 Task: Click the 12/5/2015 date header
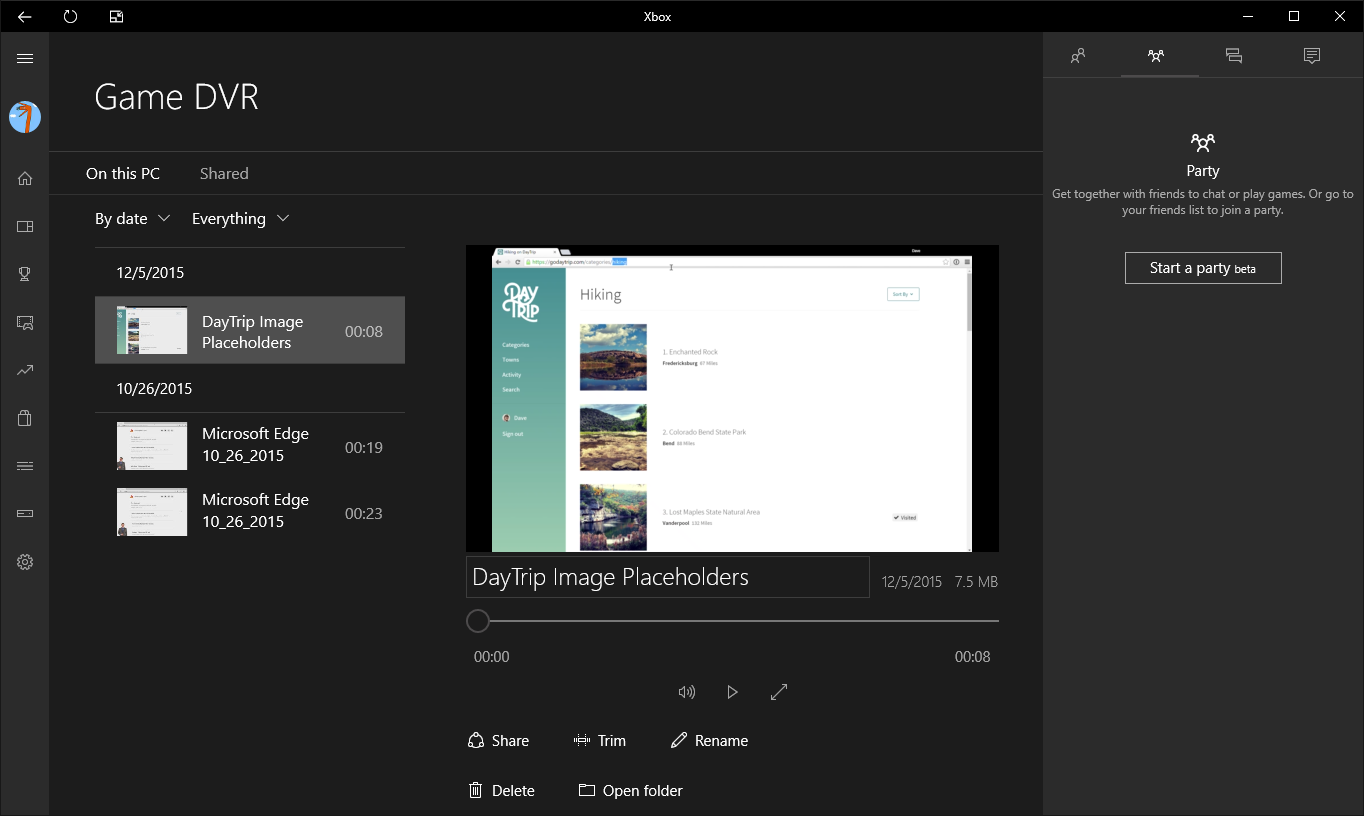(150, 273)
